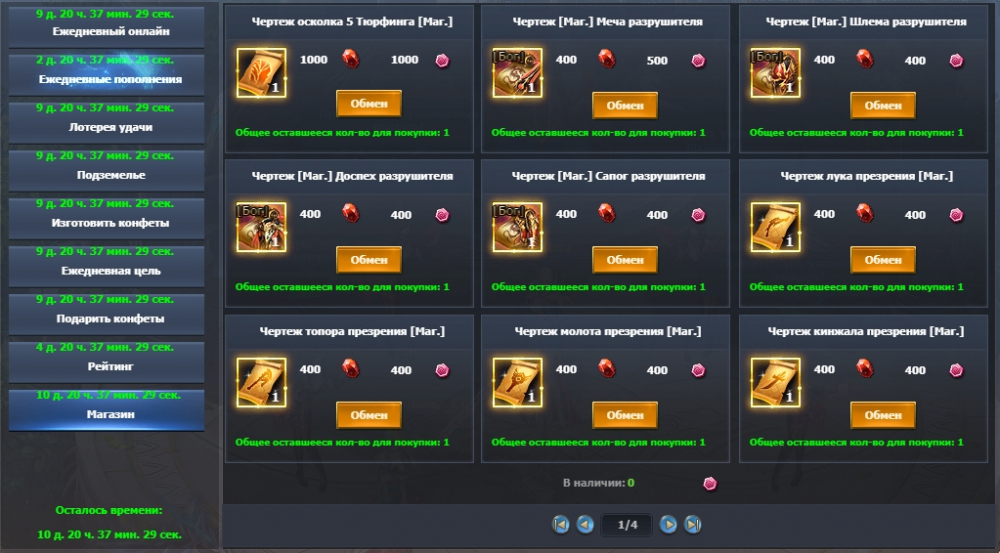Click the Dagger of Contempt blueprint icon
This screenshot has height=553, width=1000.
[x=776, y=382]
